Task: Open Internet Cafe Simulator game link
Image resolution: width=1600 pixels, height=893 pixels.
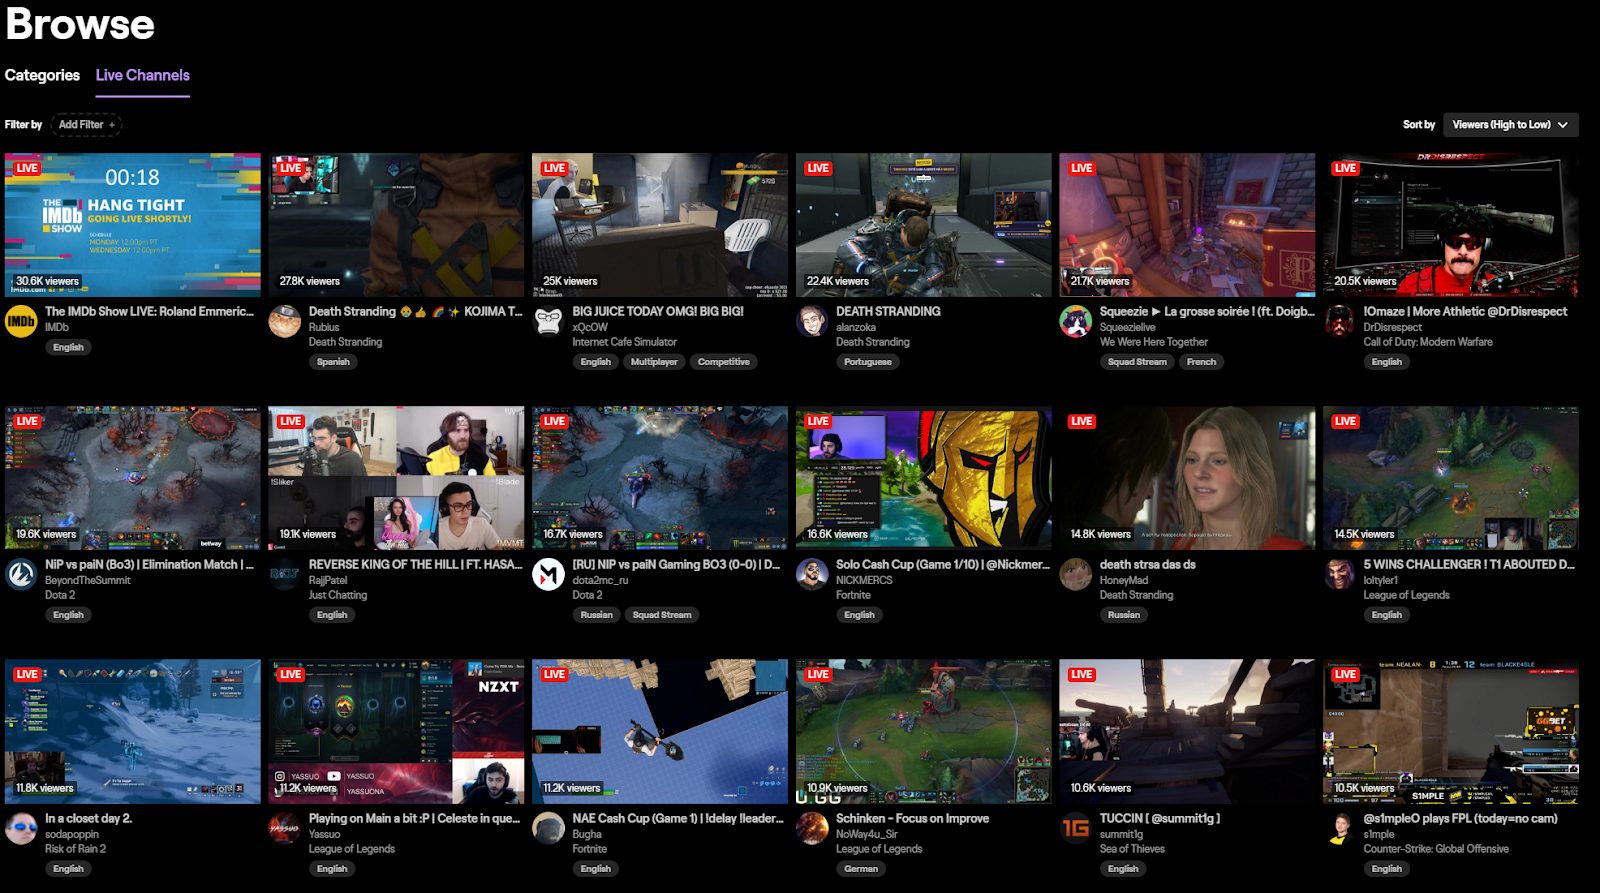Action: (624, 342)
